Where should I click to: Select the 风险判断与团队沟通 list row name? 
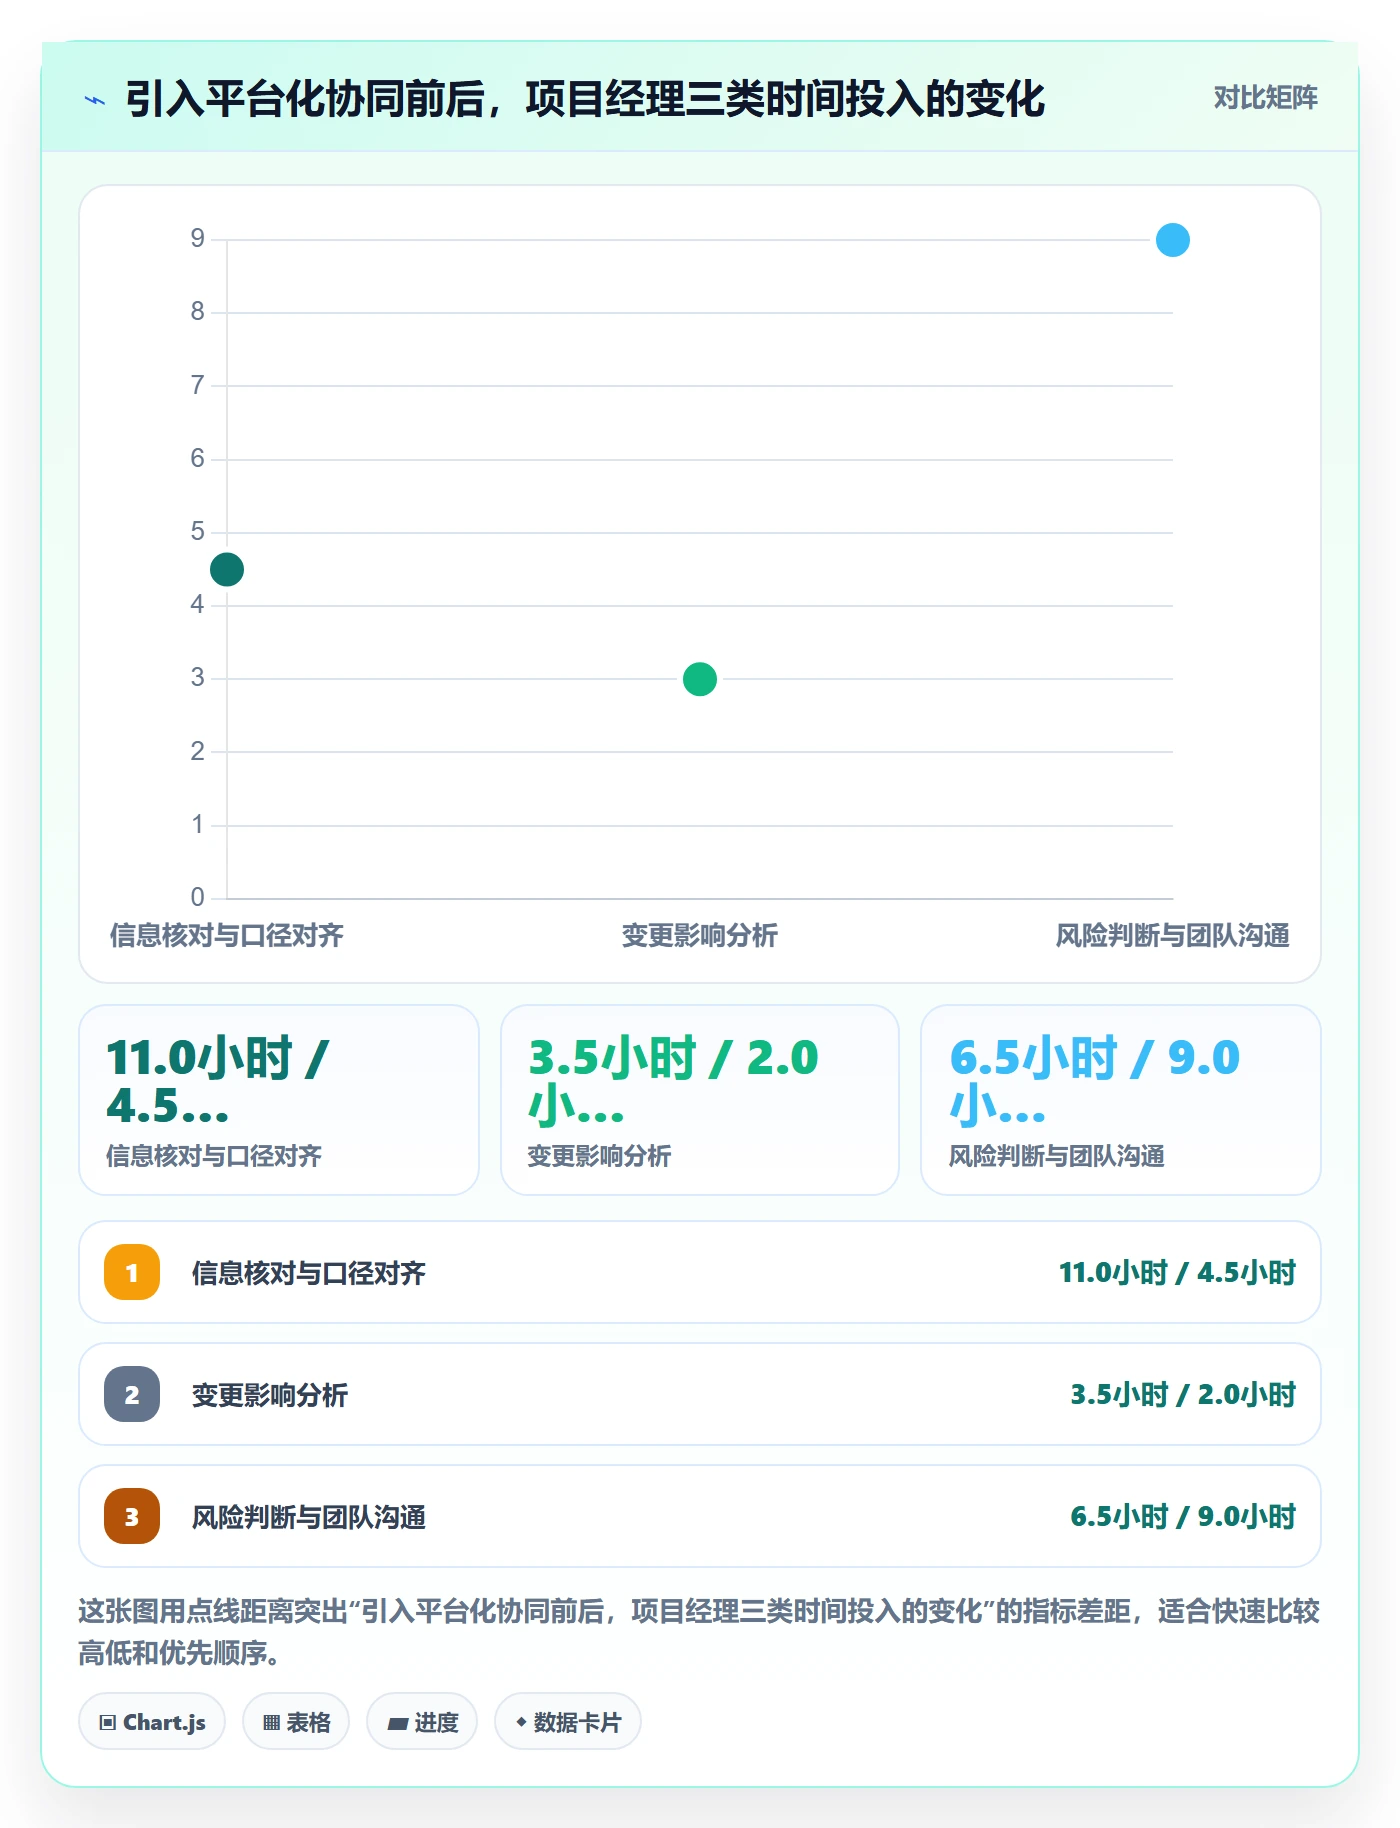309,1517
